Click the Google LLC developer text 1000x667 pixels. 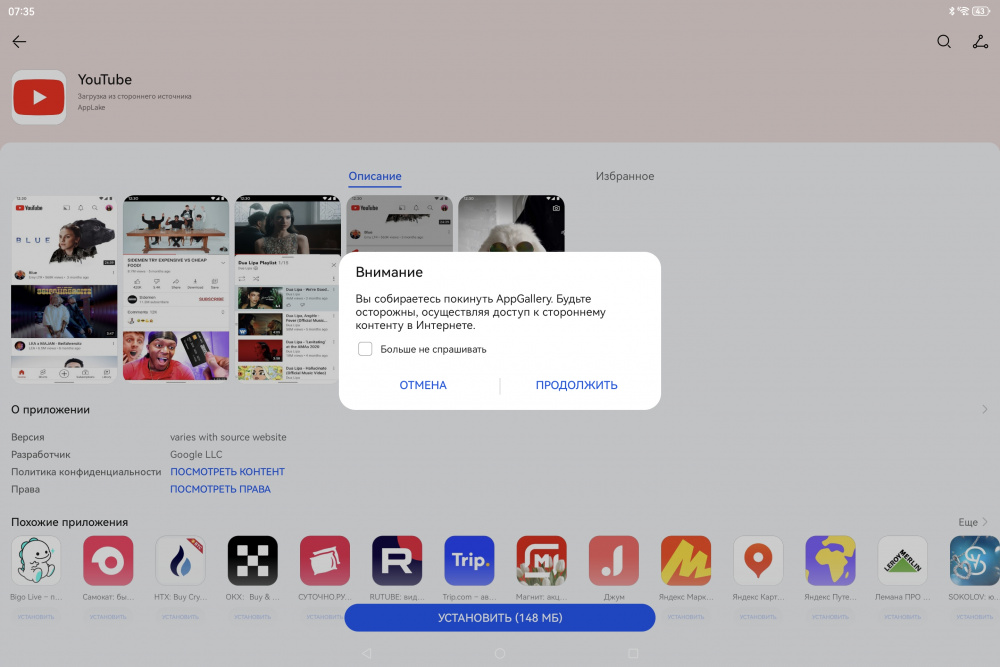click(196, 455)
